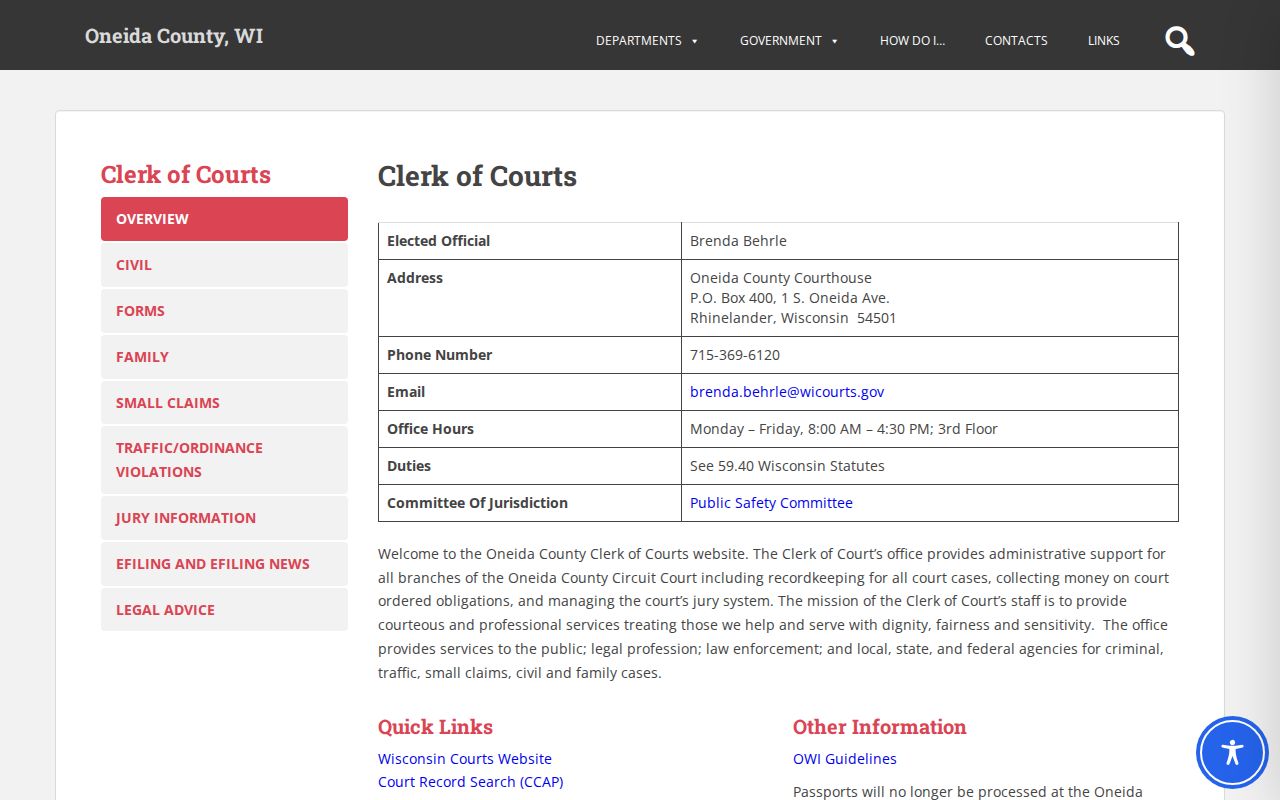This screenshot has width=1280, height=800.
Task: Open the Small Claims sidebar section
Action: [224, 403]
